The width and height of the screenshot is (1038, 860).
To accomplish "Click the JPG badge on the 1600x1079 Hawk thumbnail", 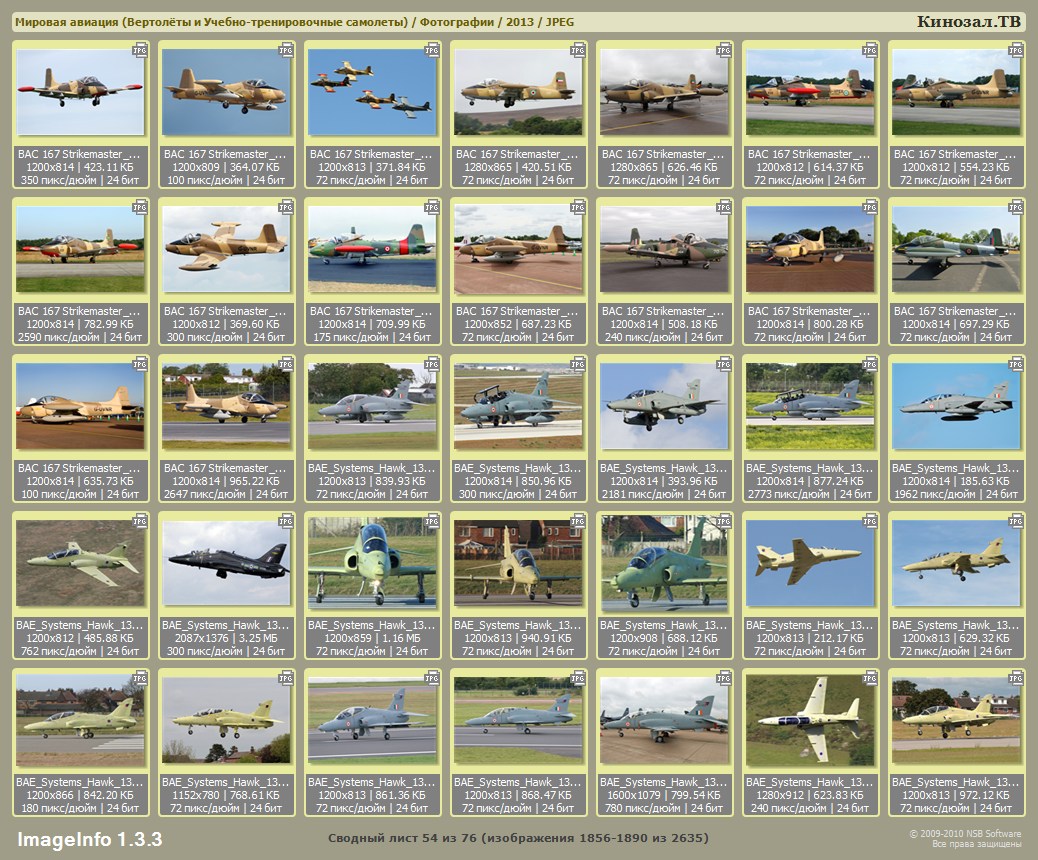I will pos(724,677).
